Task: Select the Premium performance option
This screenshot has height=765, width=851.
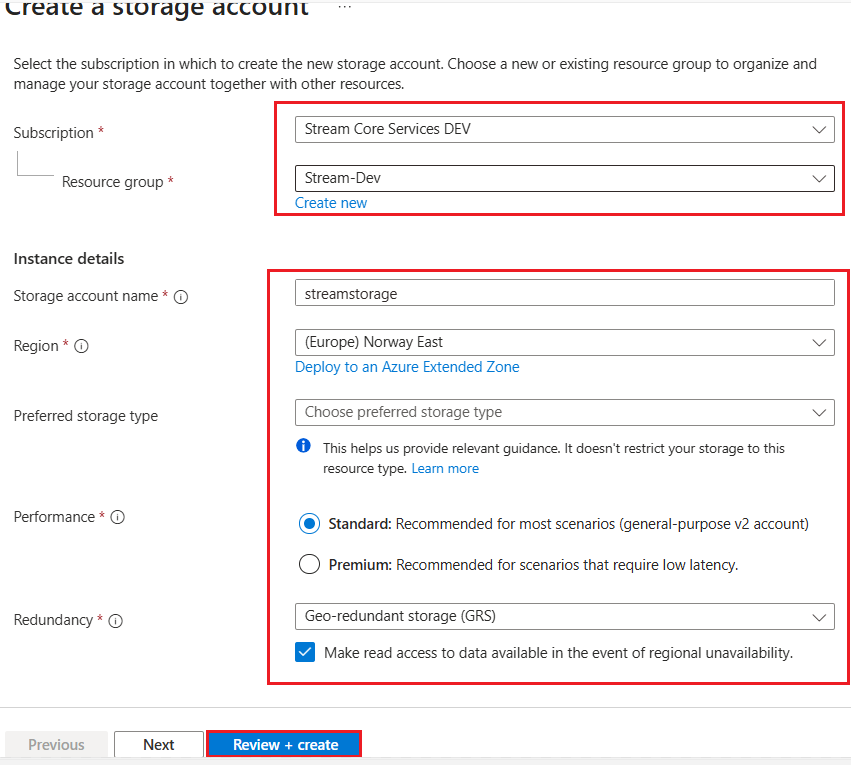Action: point(310,565)
